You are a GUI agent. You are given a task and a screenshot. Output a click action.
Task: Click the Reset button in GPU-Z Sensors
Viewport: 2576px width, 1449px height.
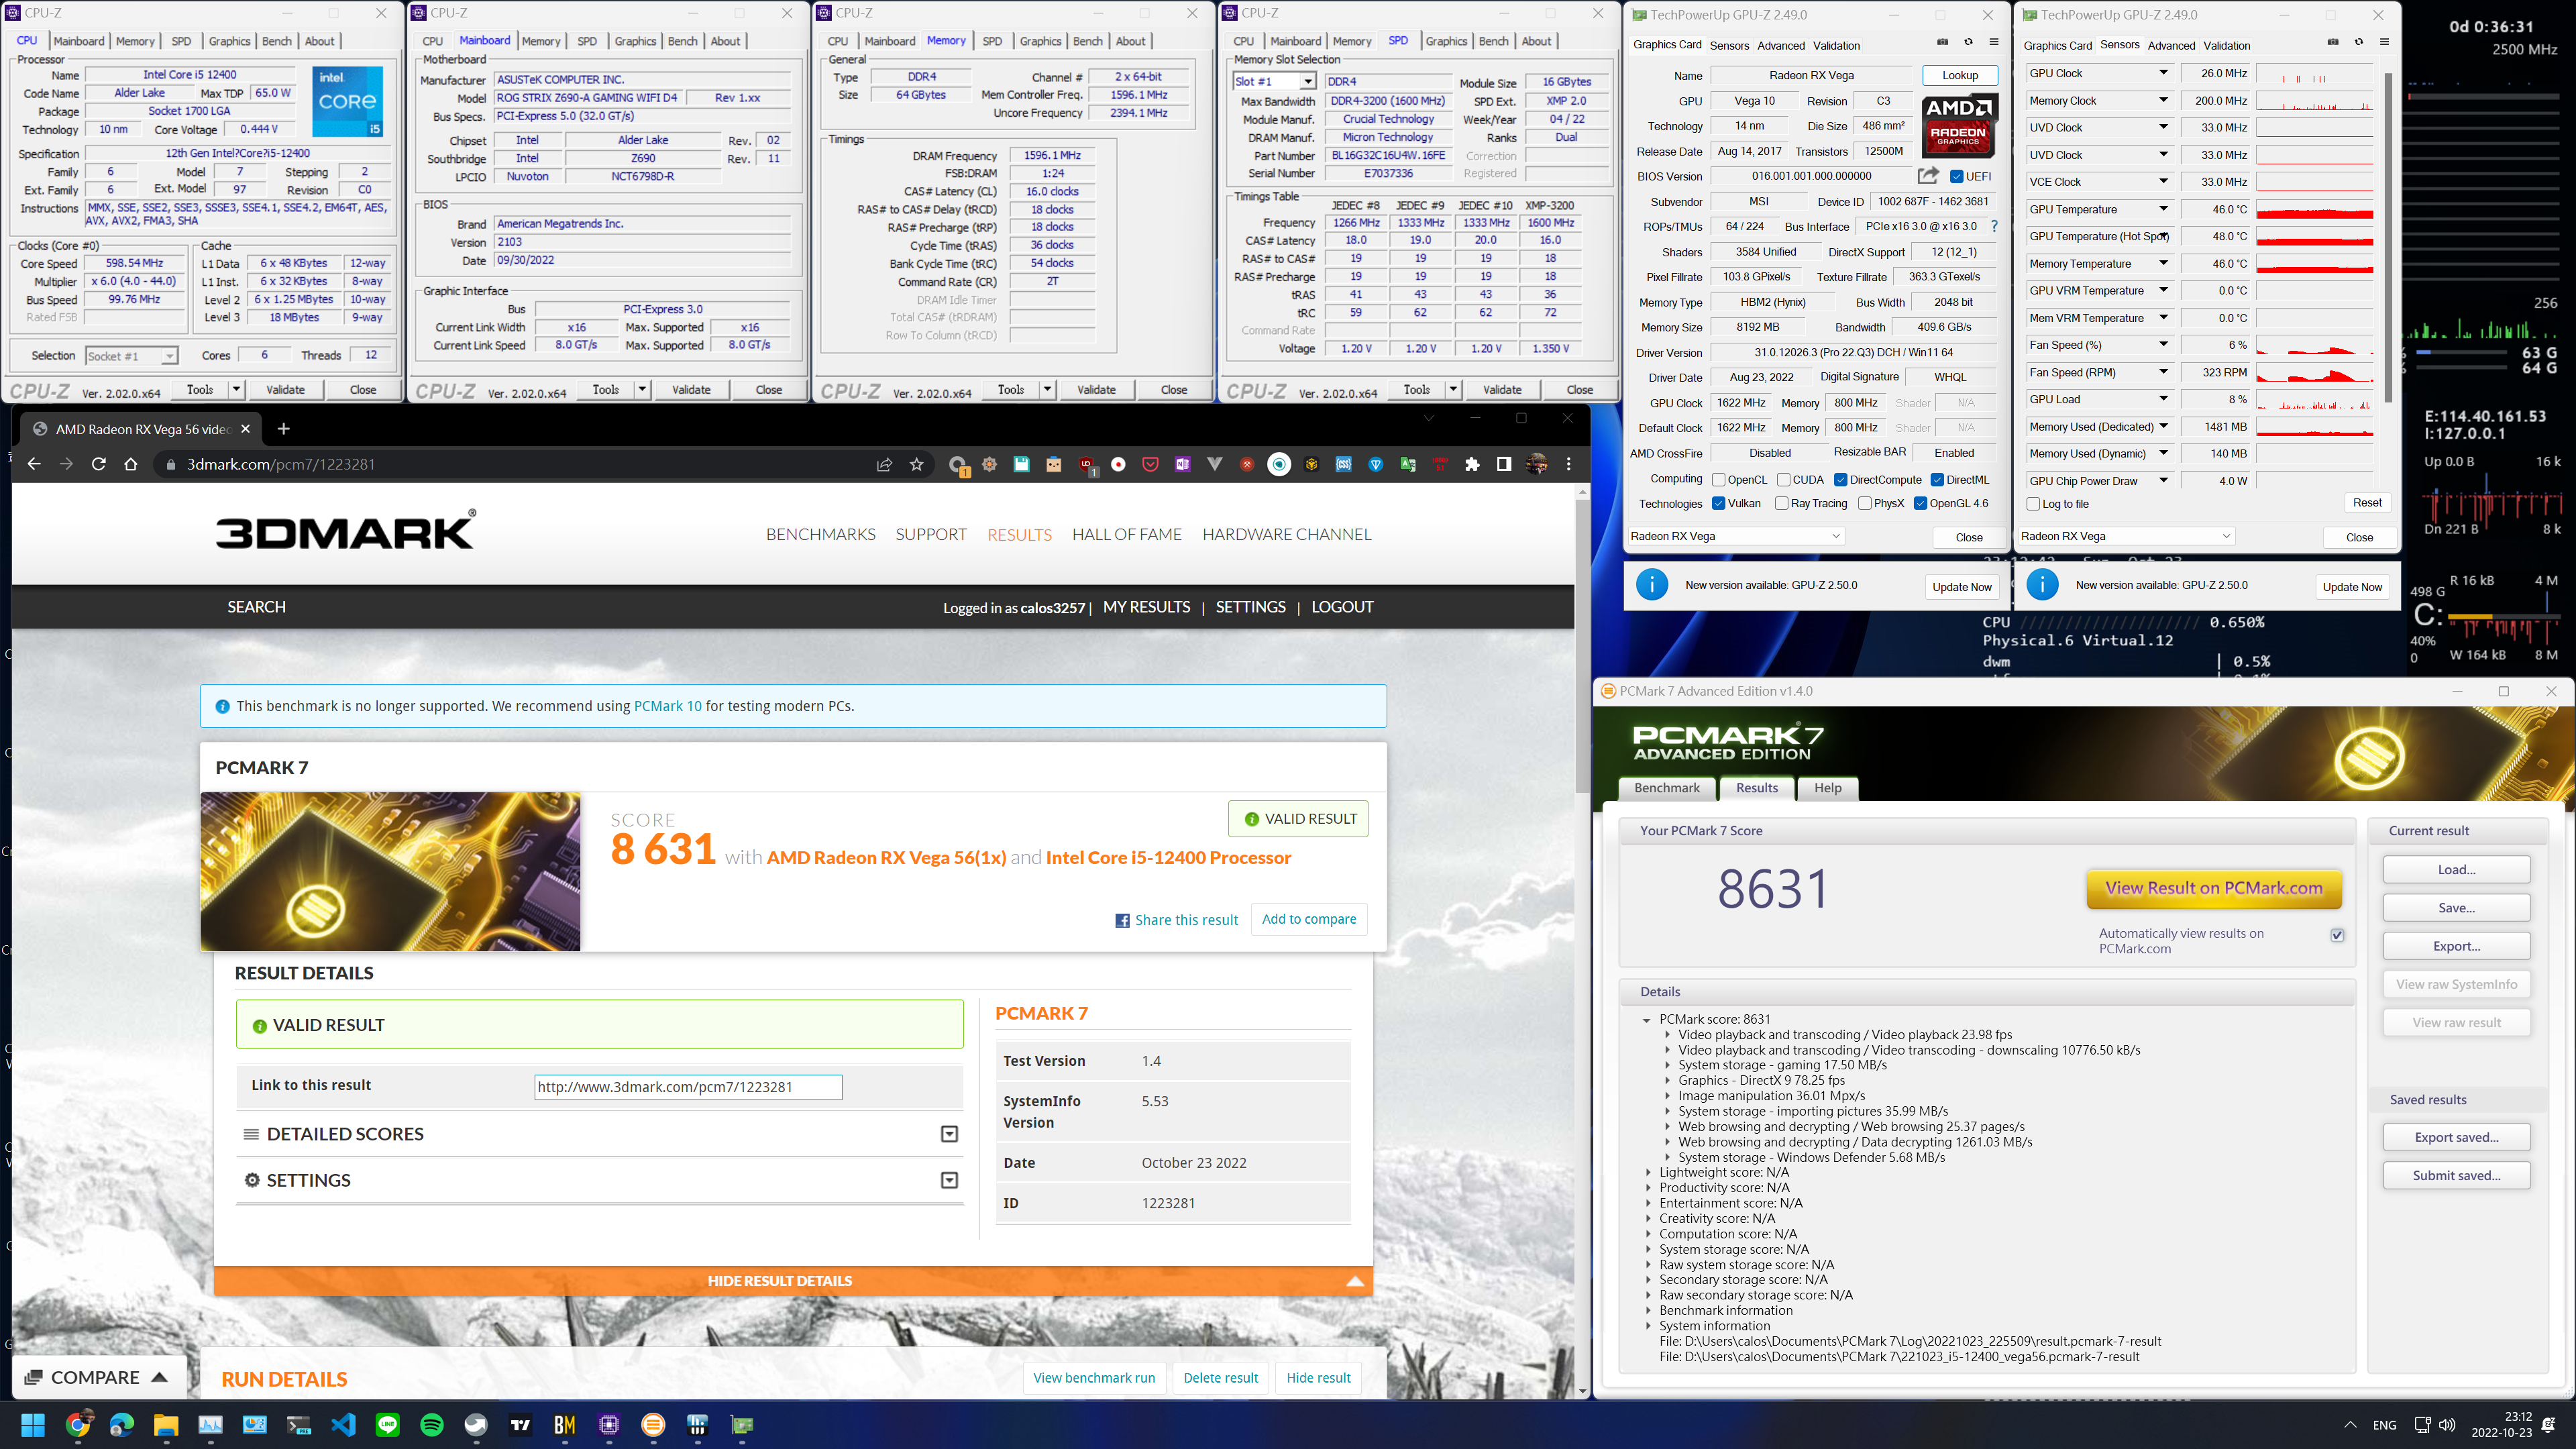[x=2366, y=503]
